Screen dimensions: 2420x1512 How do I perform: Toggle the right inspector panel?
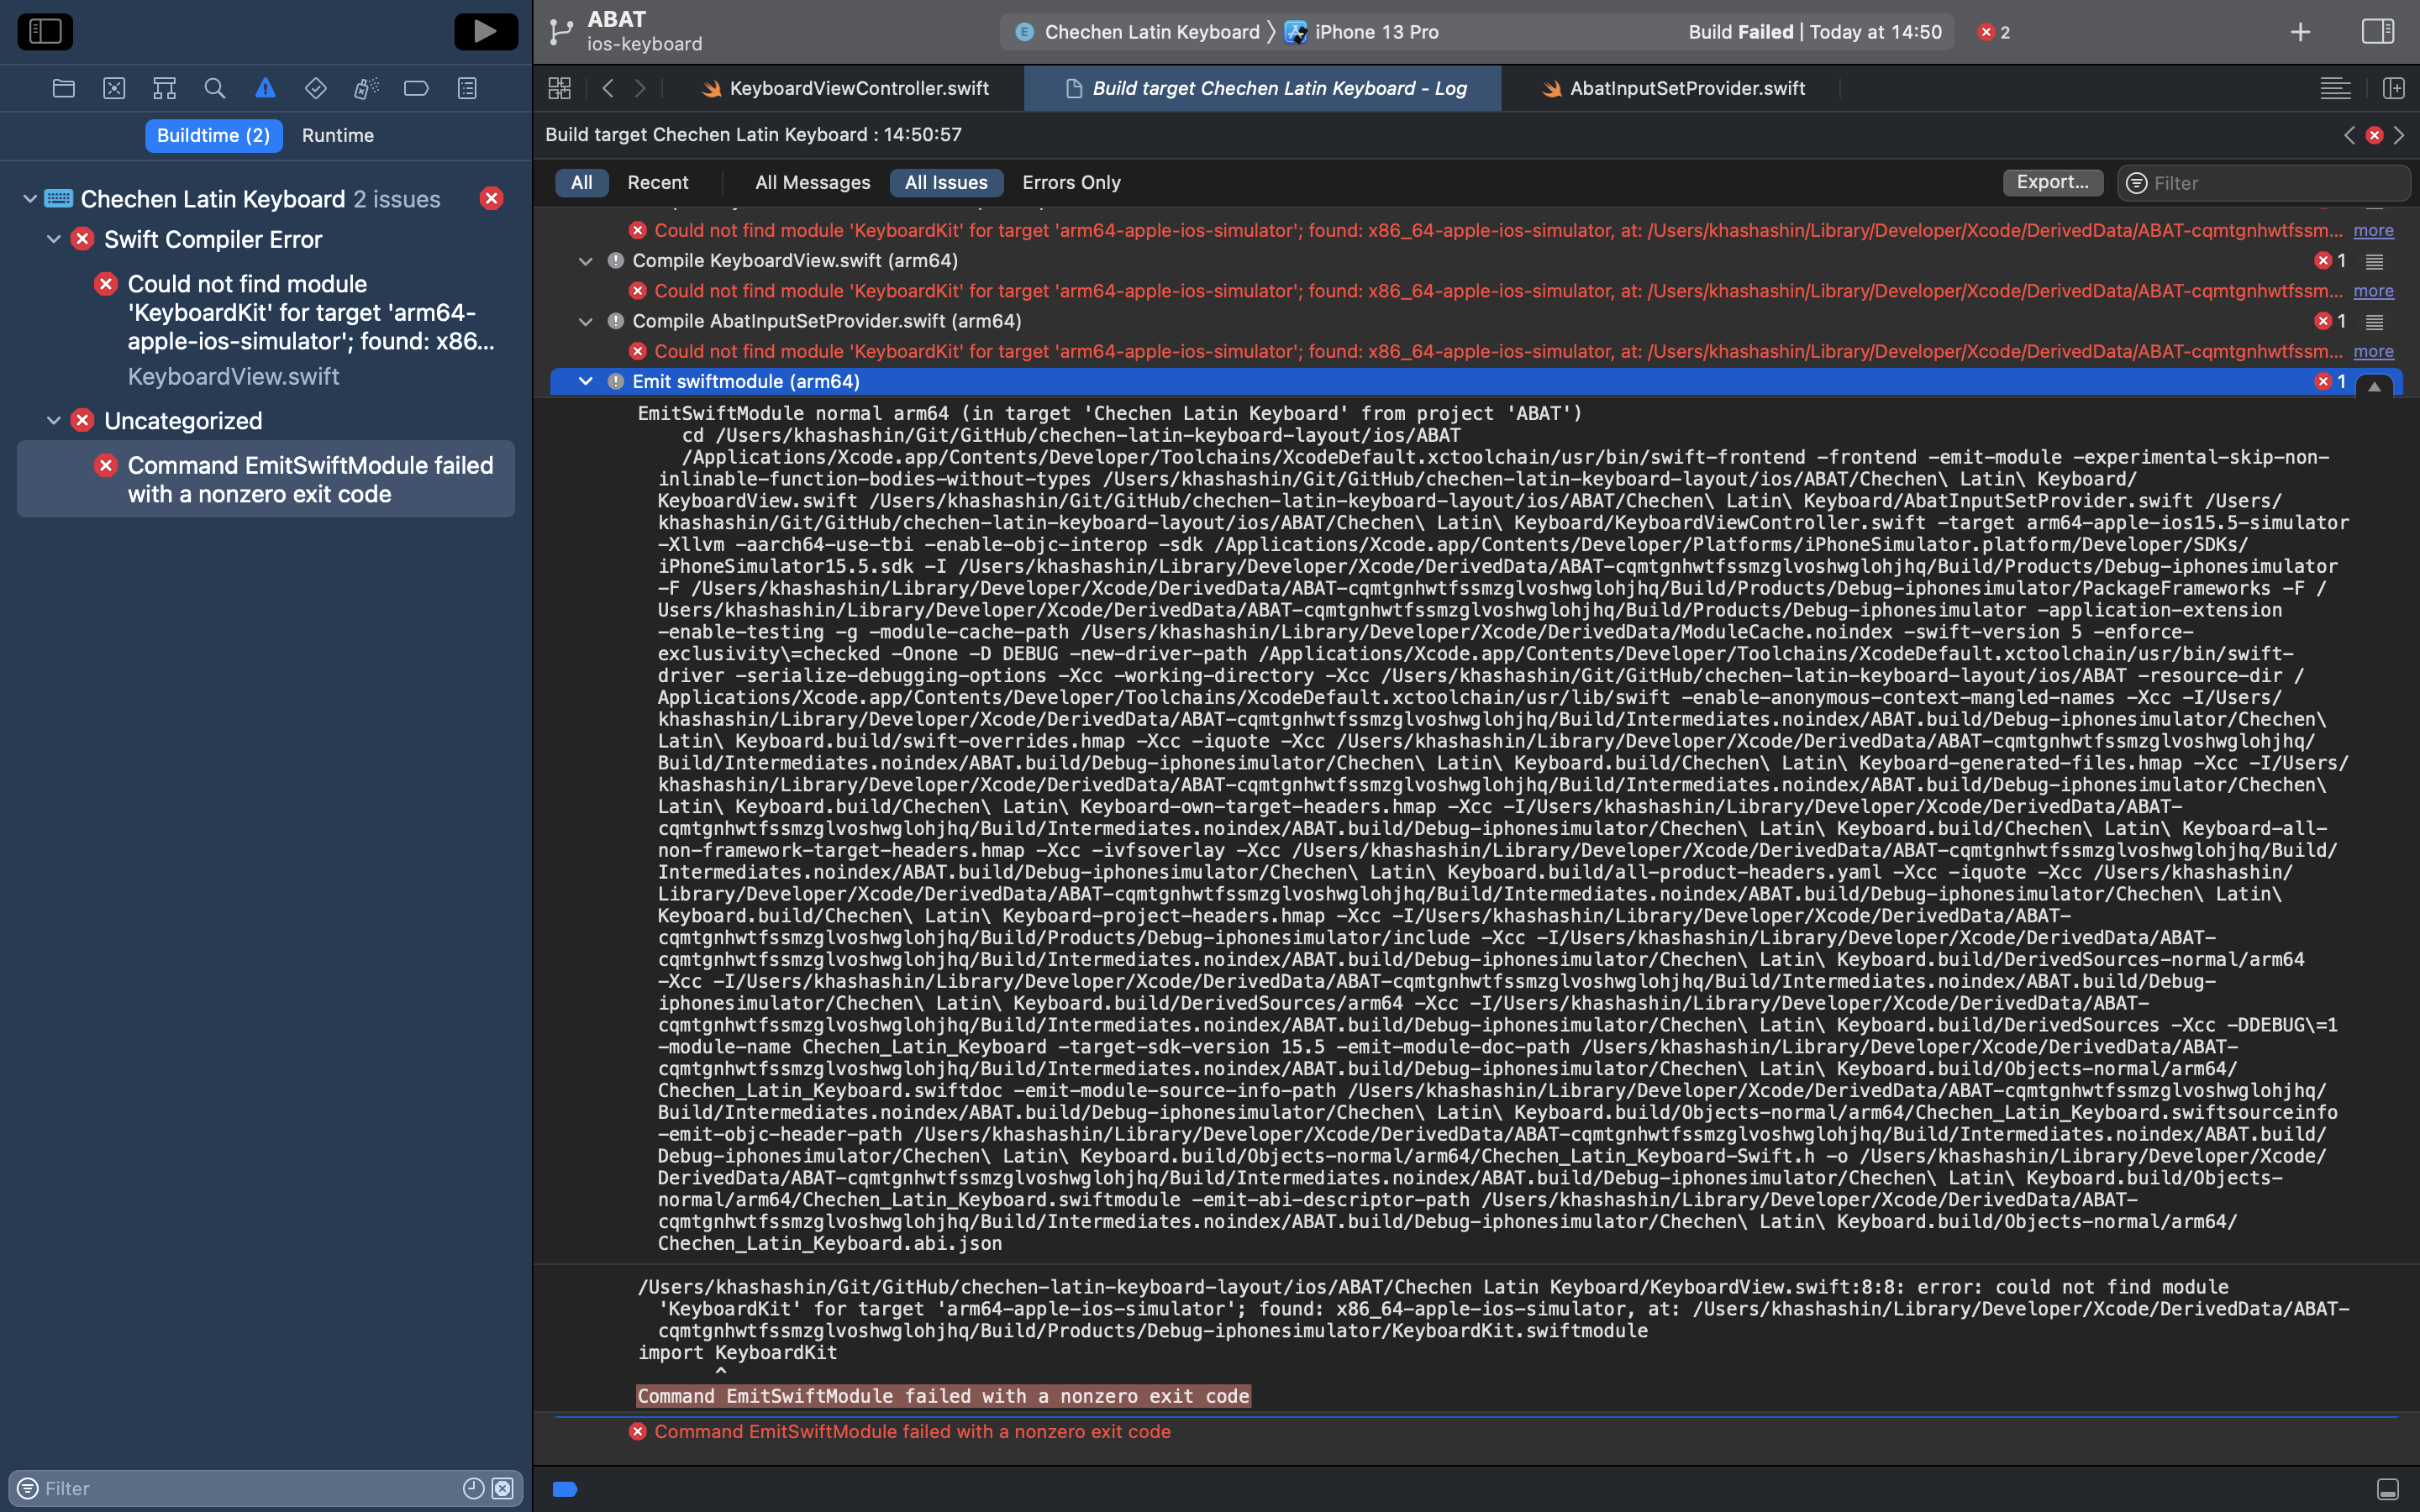pyautogui.click(x=2377, y=31)
